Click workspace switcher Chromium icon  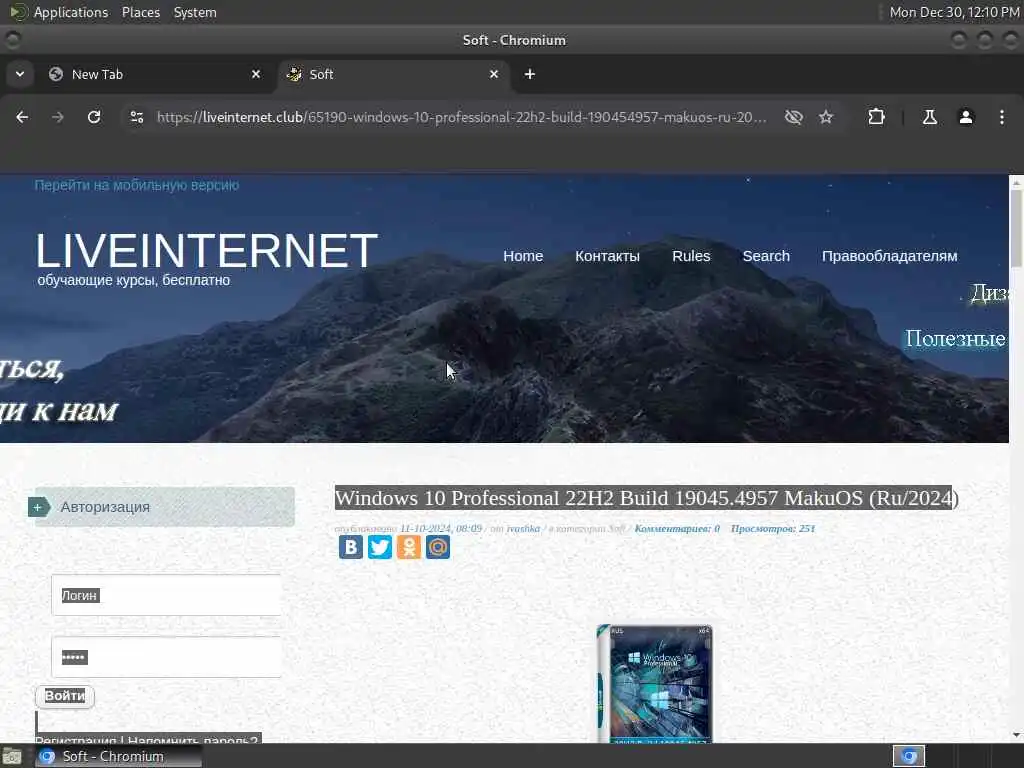click(909, 756)
